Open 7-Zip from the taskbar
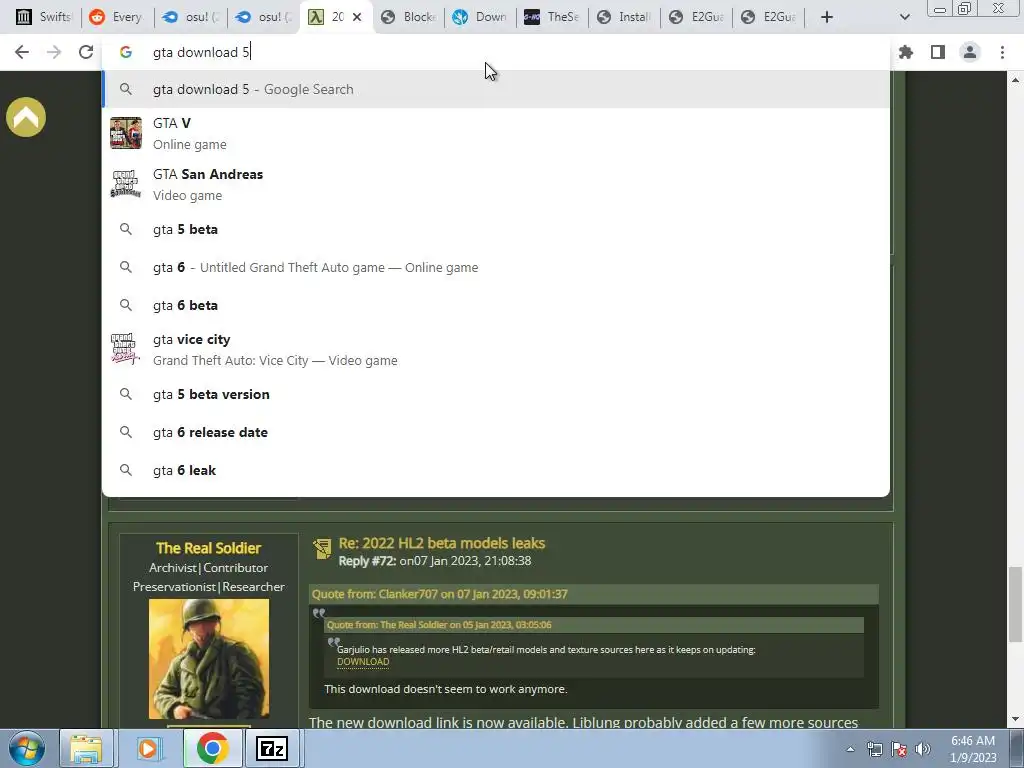This screenshot has height=768, width=1024. (x=272, y=748)
